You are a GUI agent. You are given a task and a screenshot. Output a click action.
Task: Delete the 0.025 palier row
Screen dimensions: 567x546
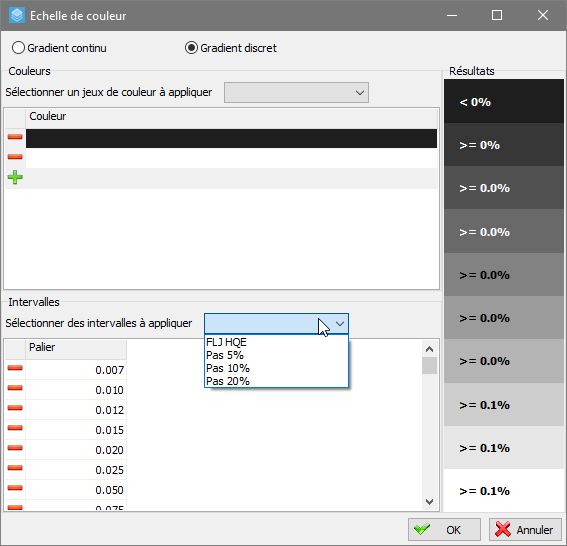[15, 468]
